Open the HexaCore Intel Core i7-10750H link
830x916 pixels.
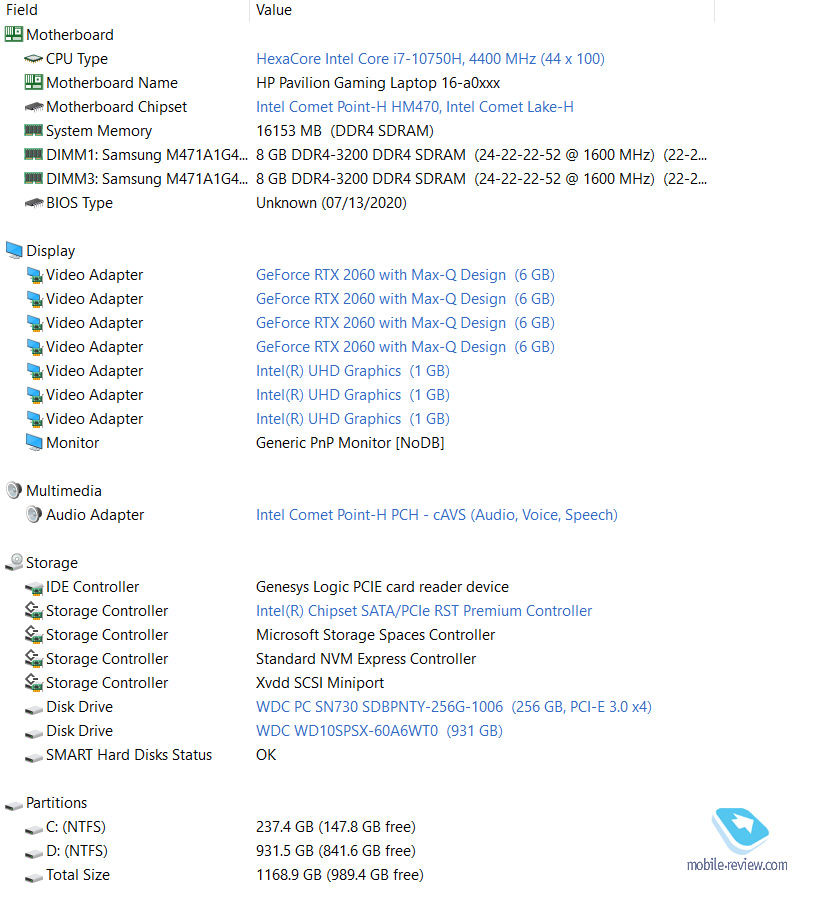coord(430,59)
